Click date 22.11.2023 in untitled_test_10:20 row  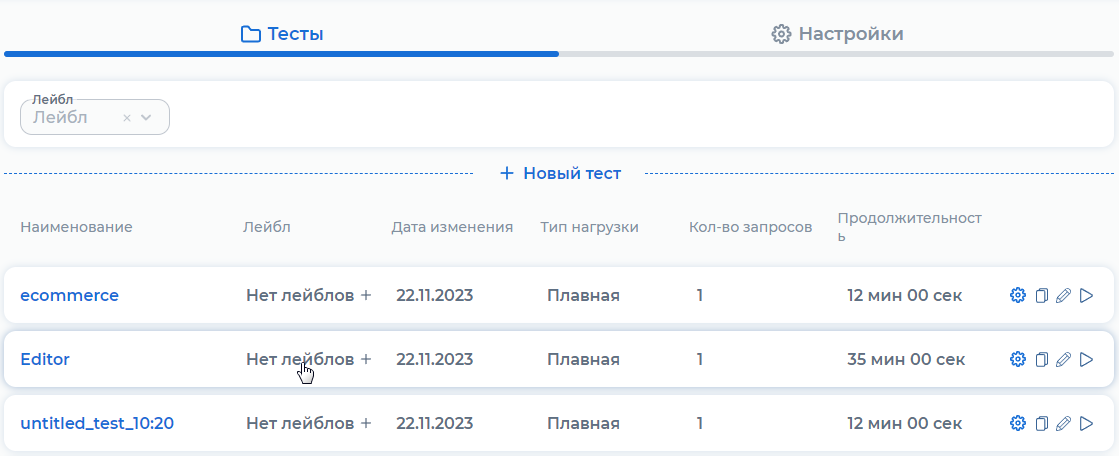[435, 424]
